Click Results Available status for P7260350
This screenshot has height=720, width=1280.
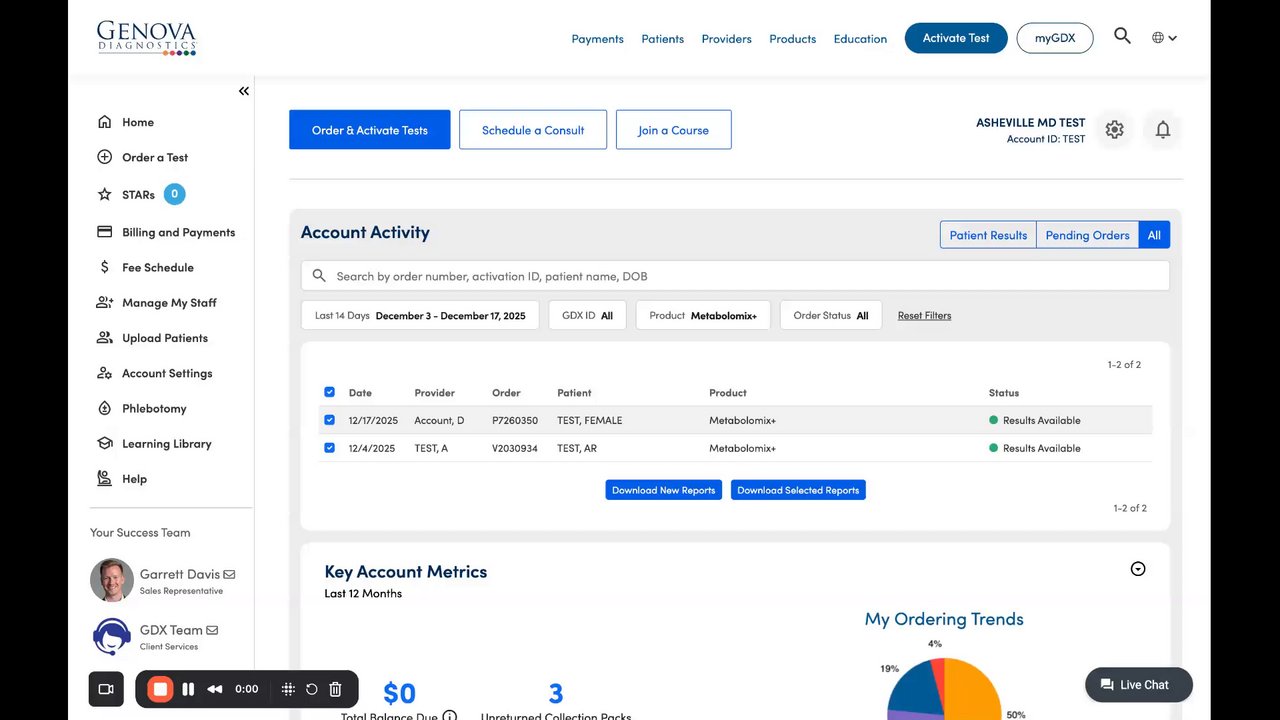coord(1035,420)
